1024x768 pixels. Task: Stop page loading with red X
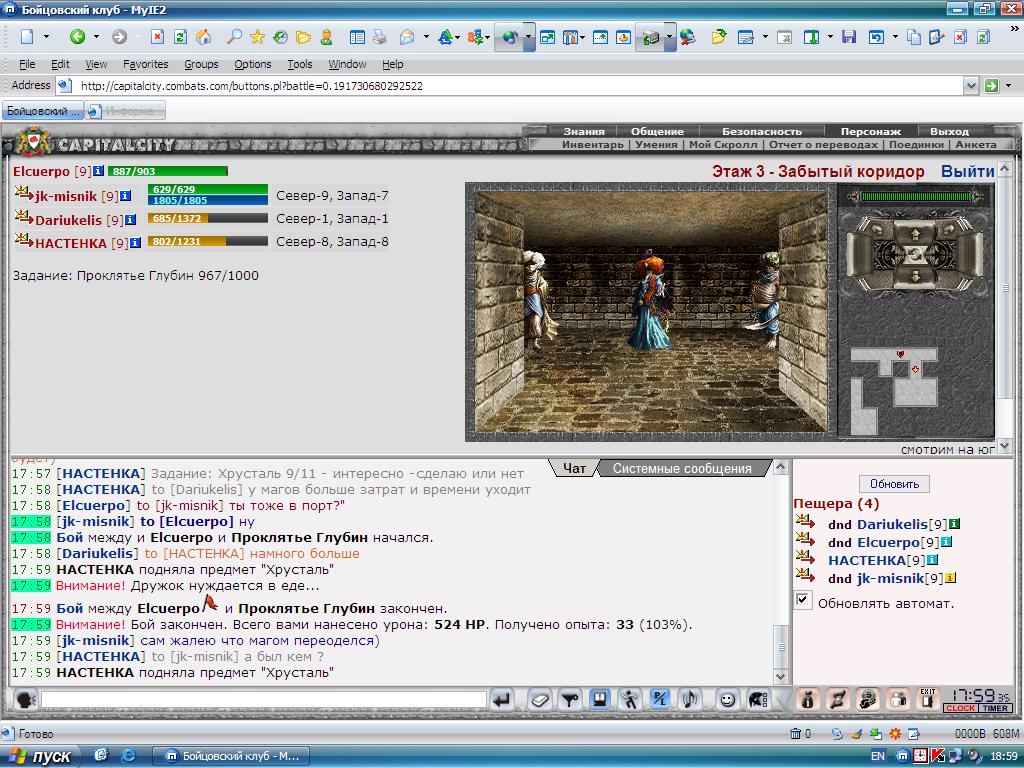(x=157, y=37)
